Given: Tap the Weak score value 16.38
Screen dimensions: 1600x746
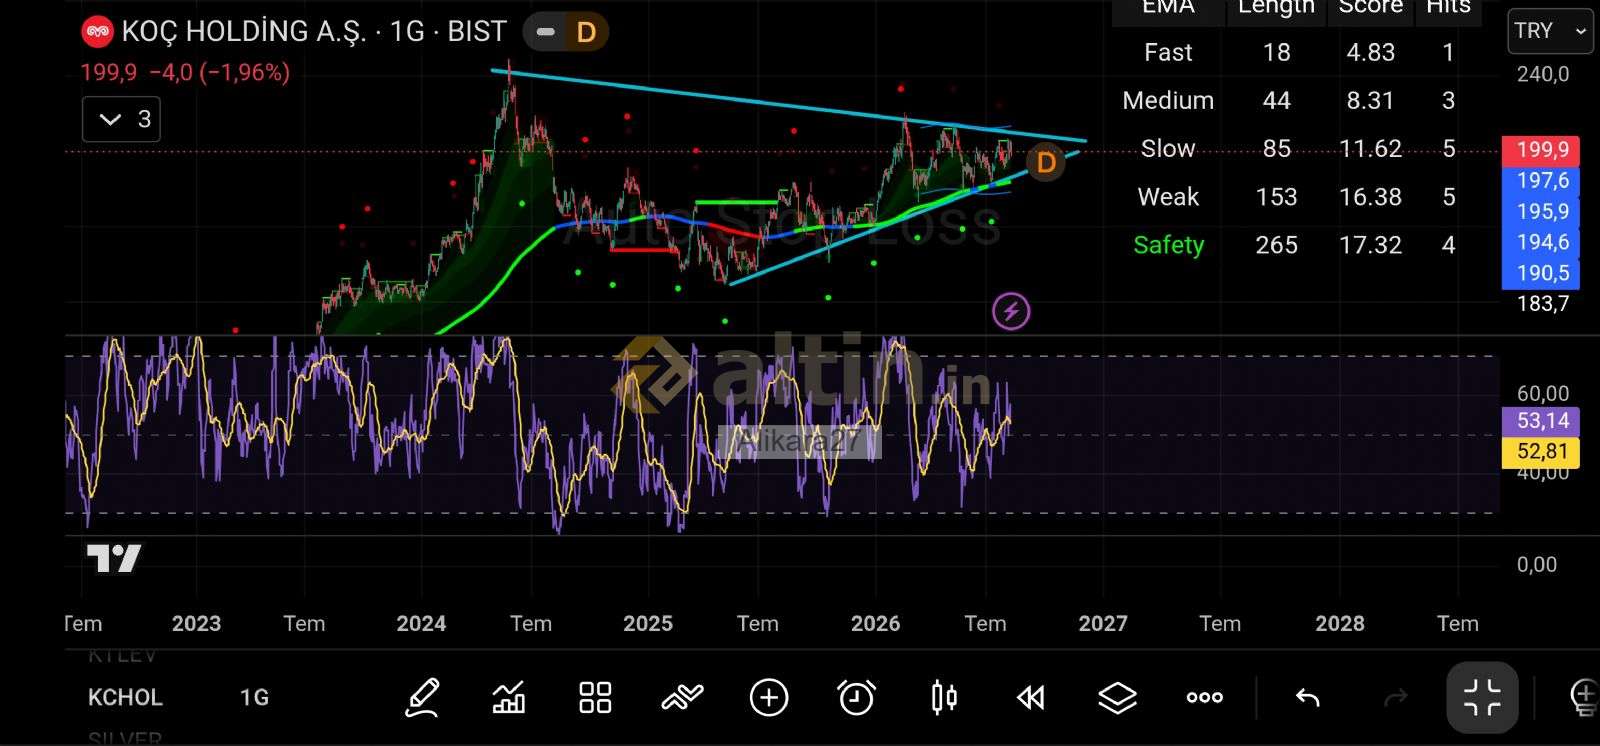Looking at the screenshot, I should 1370,197.
